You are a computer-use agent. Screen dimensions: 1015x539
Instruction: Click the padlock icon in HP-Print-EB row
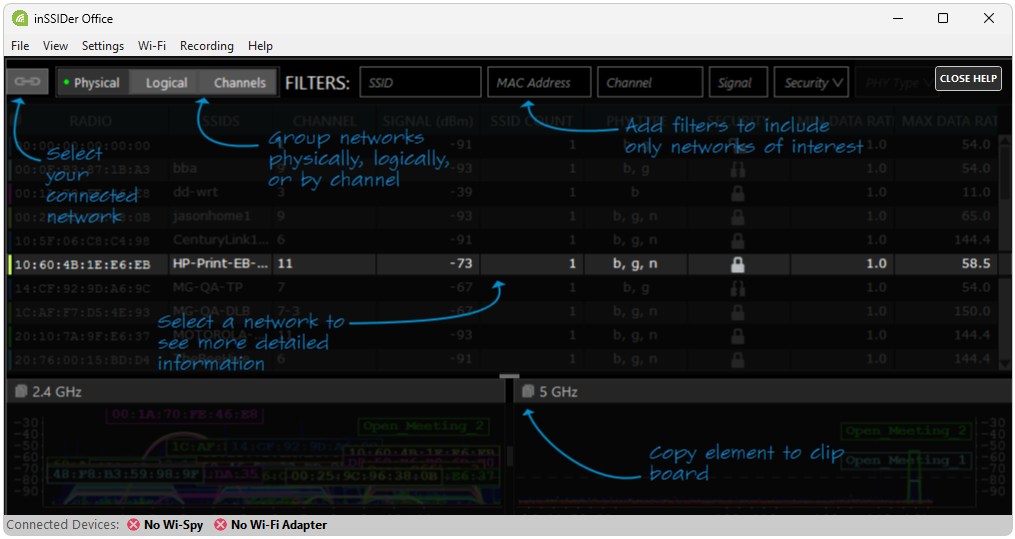737,264
